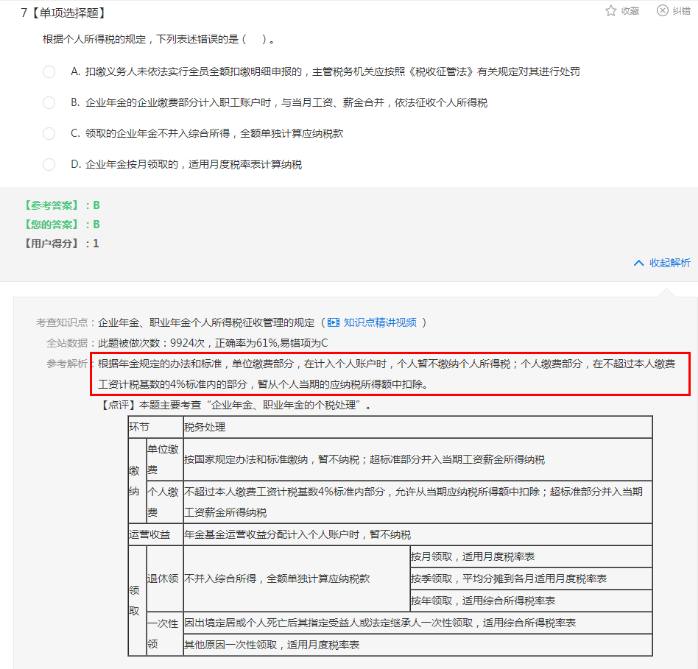Click the 【参考答案】：B line
The image size is (698, 669).
click(61, 205)
